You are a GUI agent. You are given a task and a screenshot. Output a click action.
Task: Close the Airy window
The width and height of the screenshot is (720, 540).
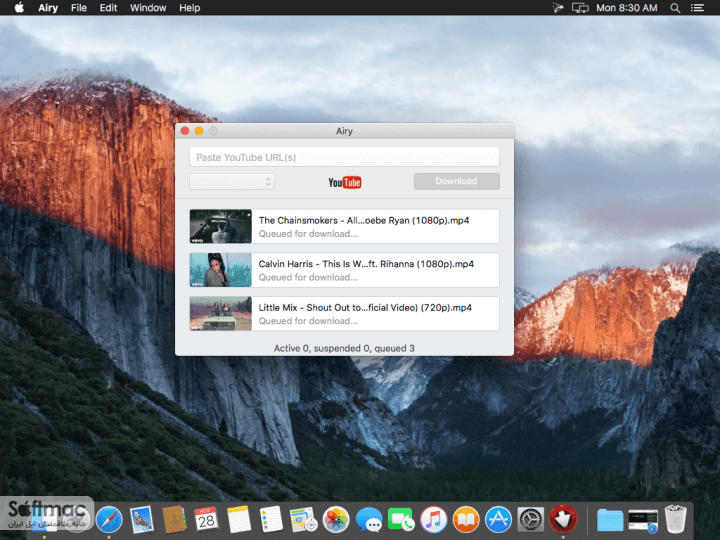pyautogui.click(x=185, y=131)
